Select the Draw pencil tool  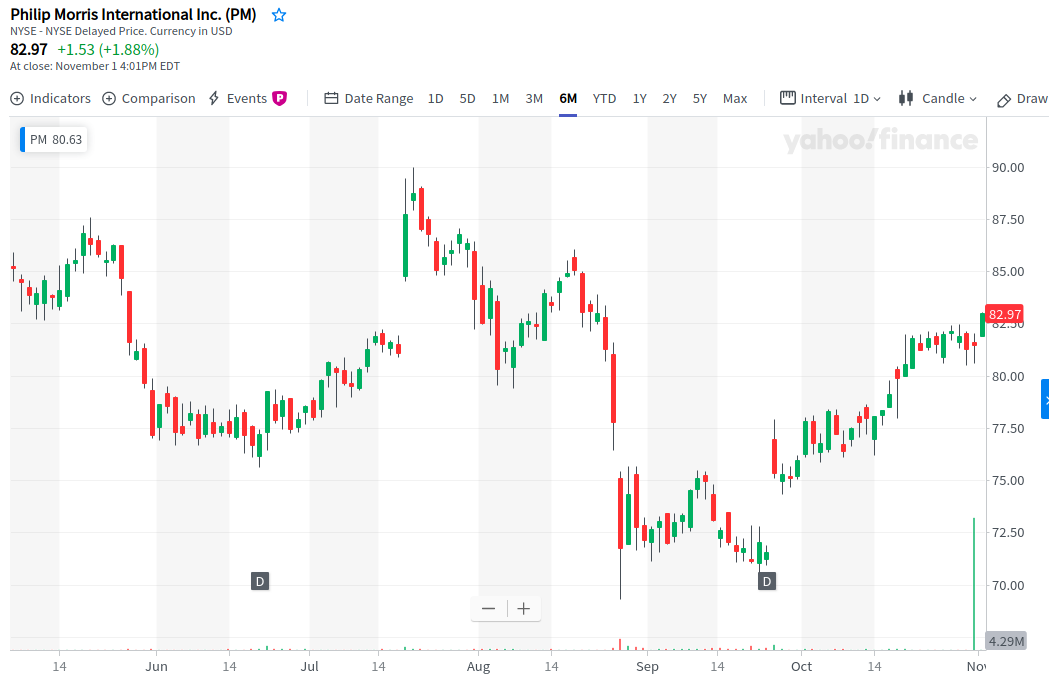coord(1004,99)
